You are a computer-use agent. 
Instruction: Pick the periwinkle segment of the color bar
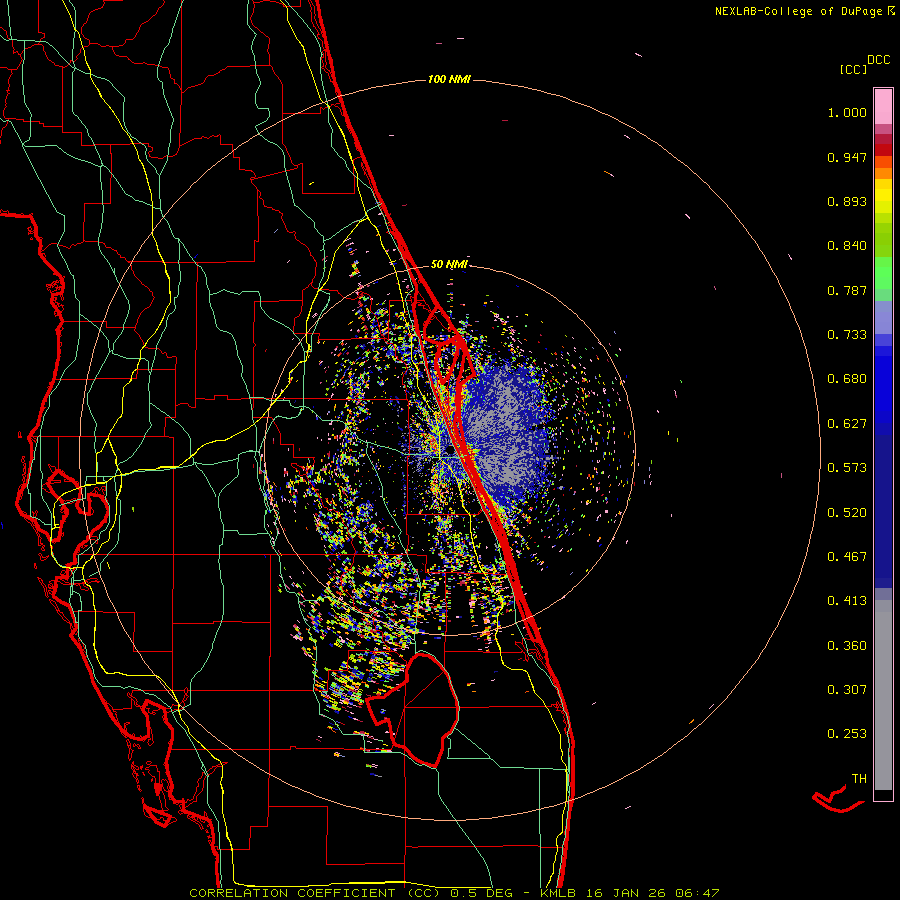point(883,318)
